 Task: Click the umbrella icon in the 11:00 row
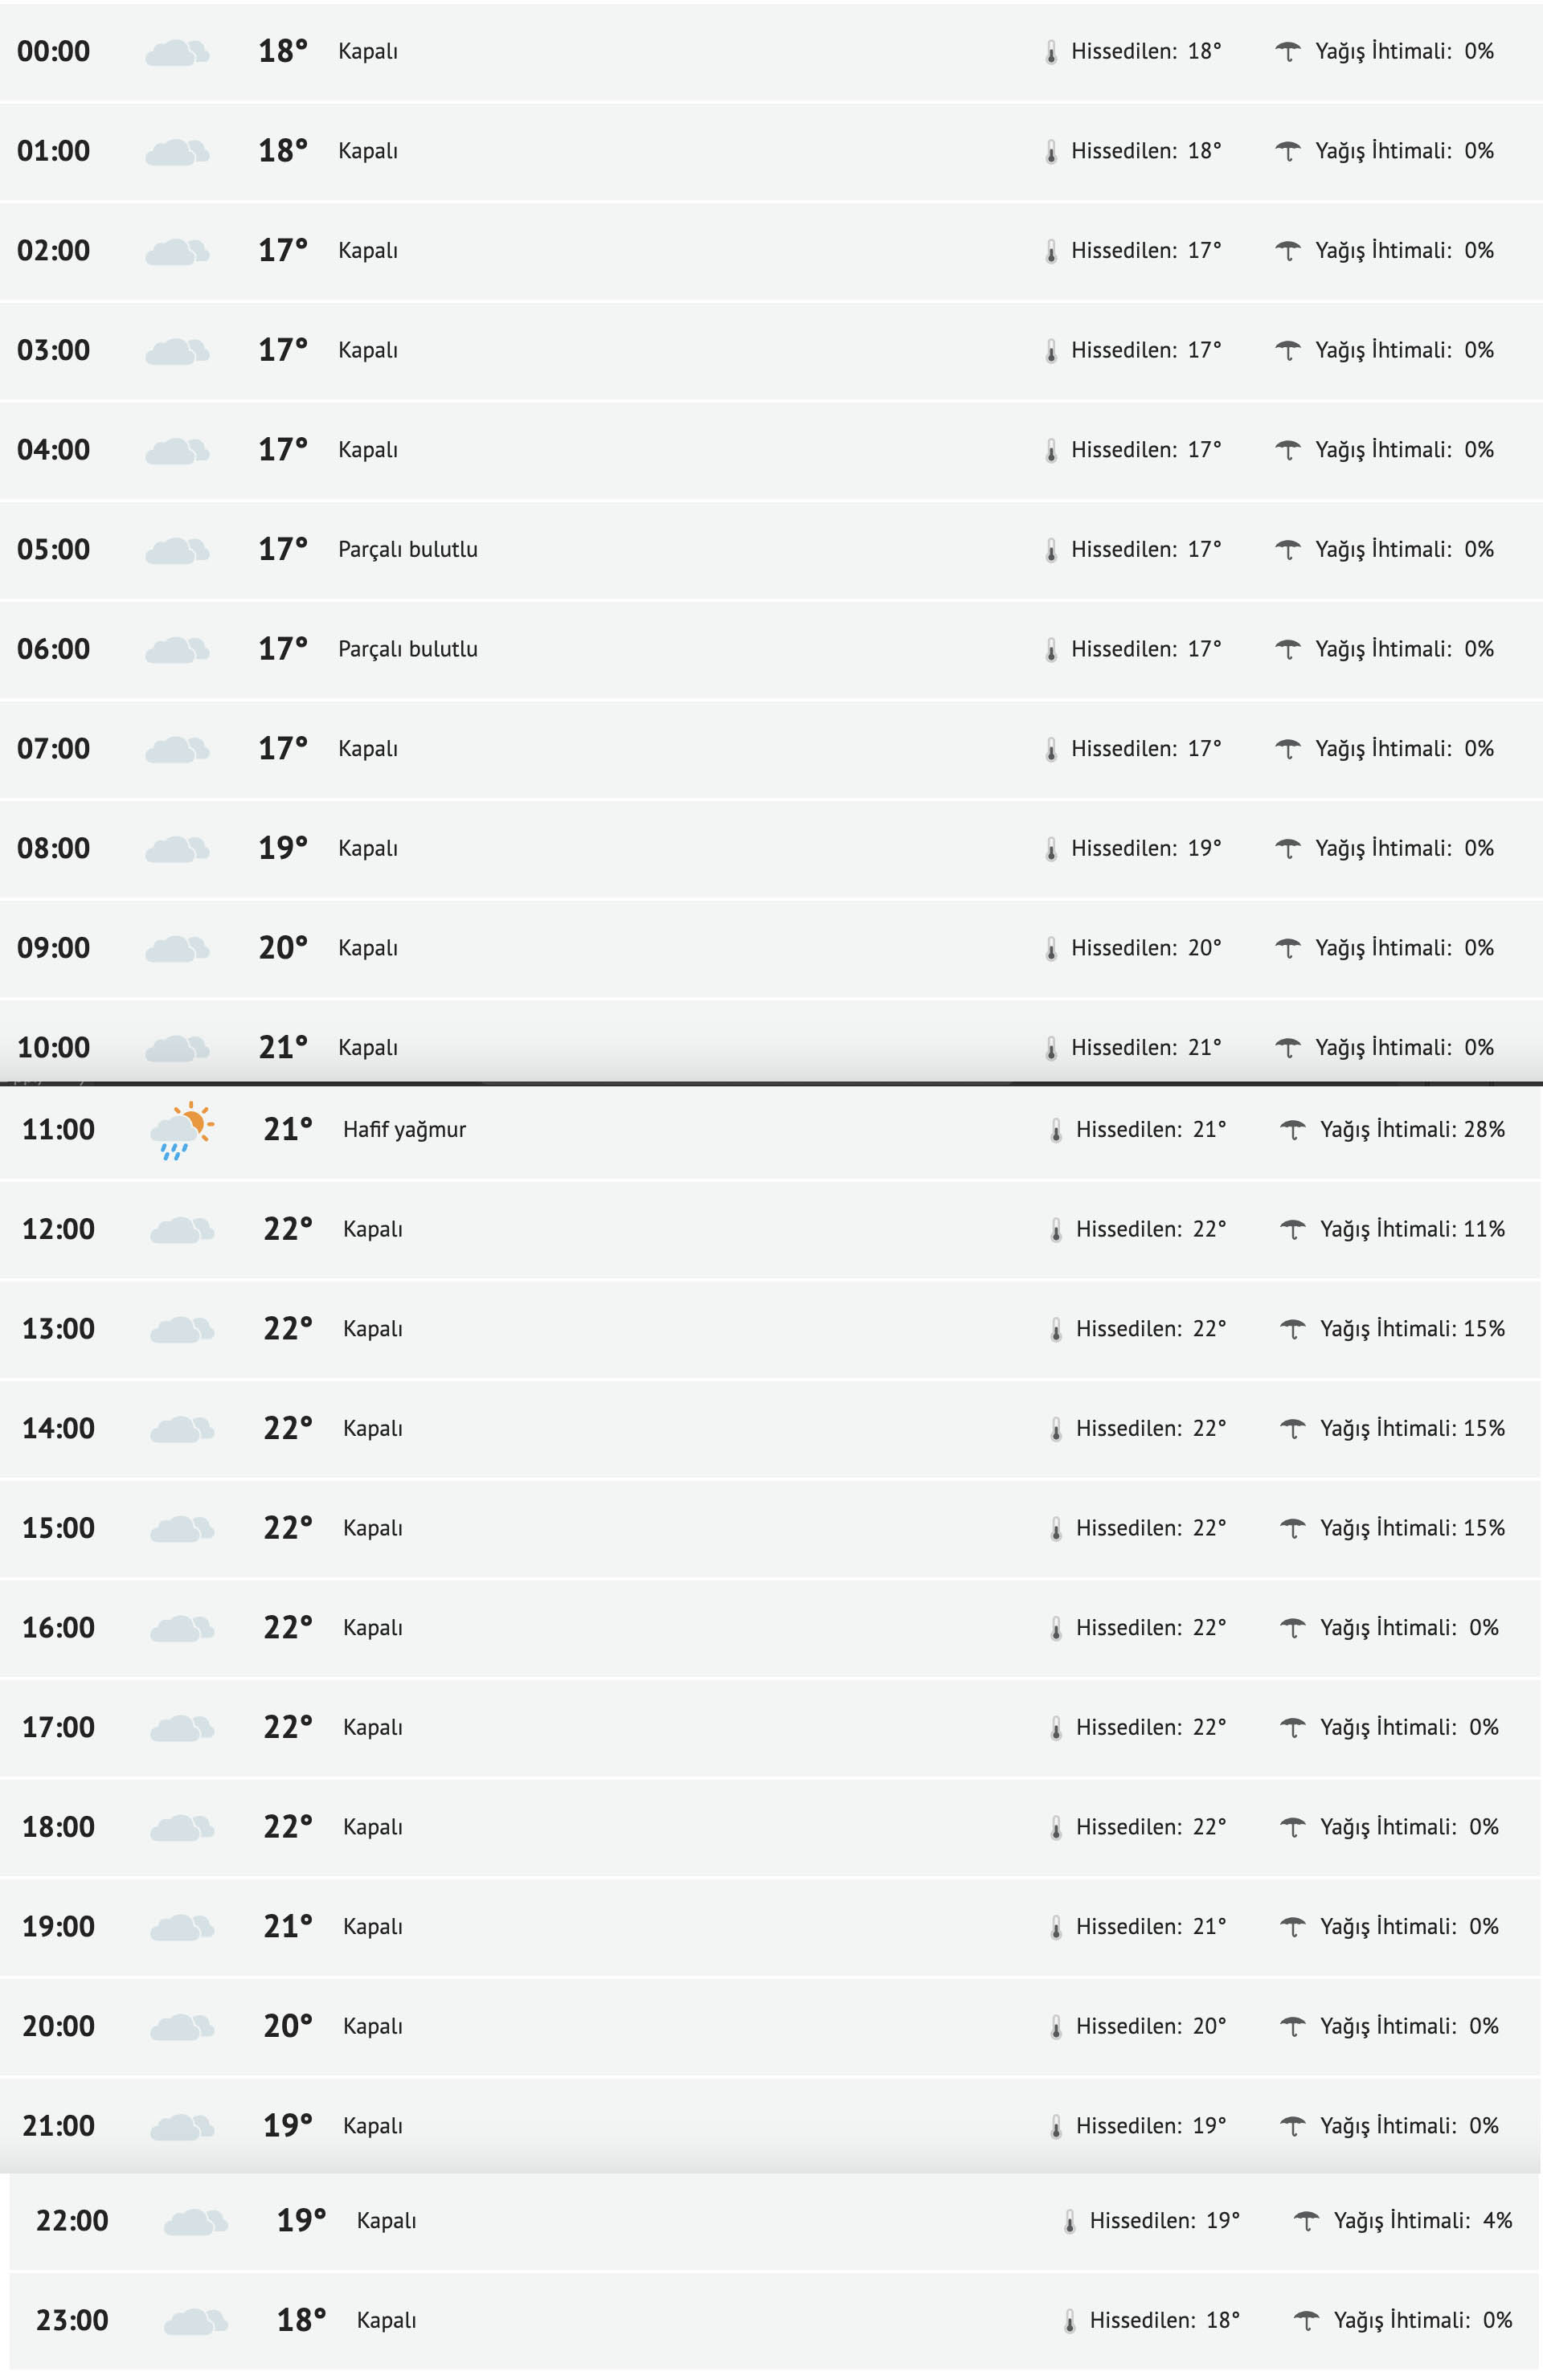1292,1130
